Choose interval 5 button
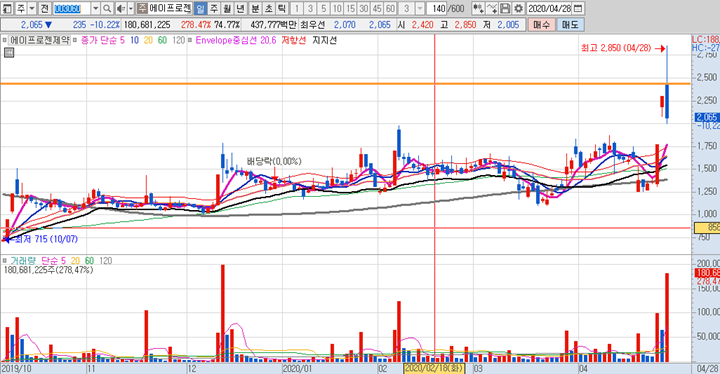This screenshot has width=720, height=374. 324,8
